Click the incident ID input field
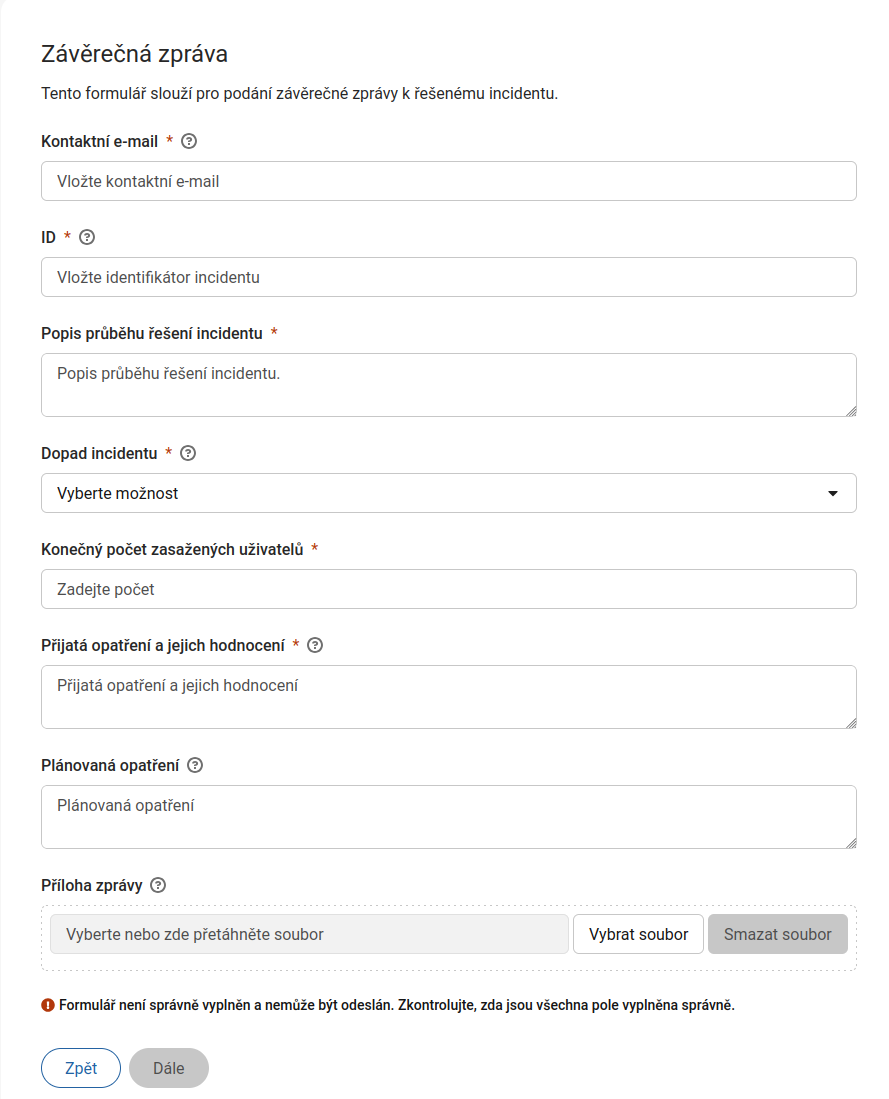The image size is (889, 1099). (x=449, y=278)
